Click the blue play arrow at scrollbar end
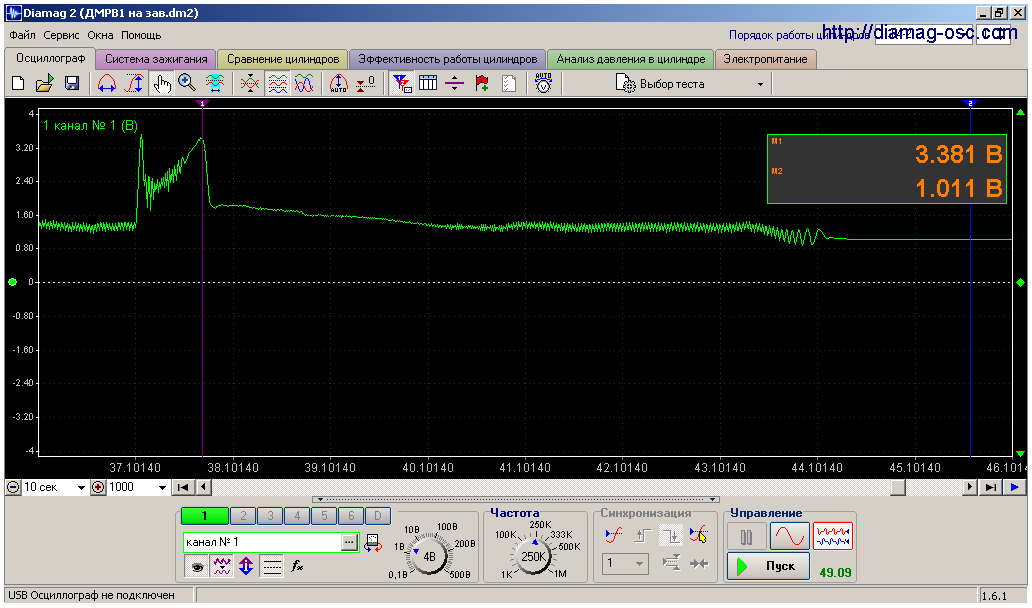 click(x=1014, y=487)
